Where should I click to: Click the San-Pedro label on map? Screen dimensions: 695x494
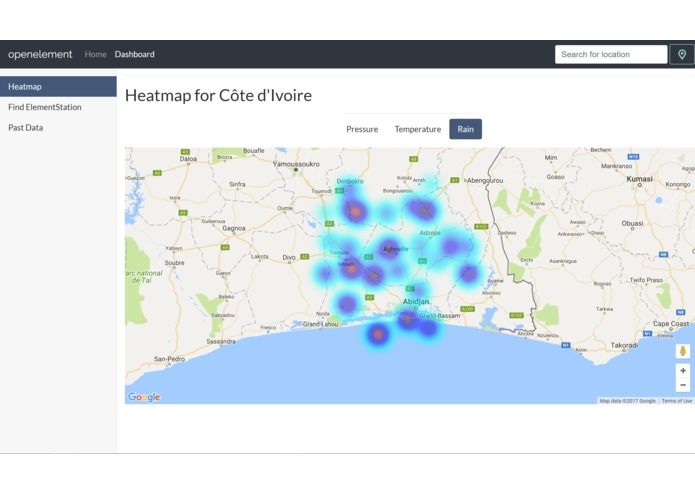tap(169, 359)
